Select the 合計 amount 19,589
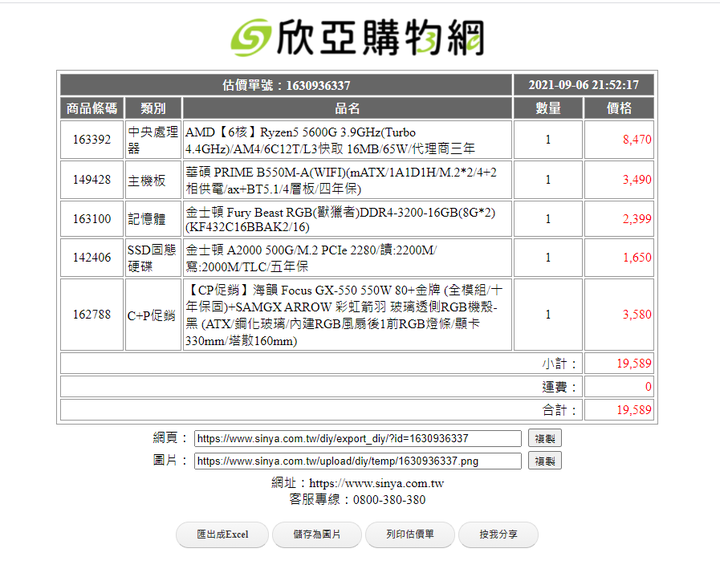This screenshot has height=569, width=720. click(634, 410)
